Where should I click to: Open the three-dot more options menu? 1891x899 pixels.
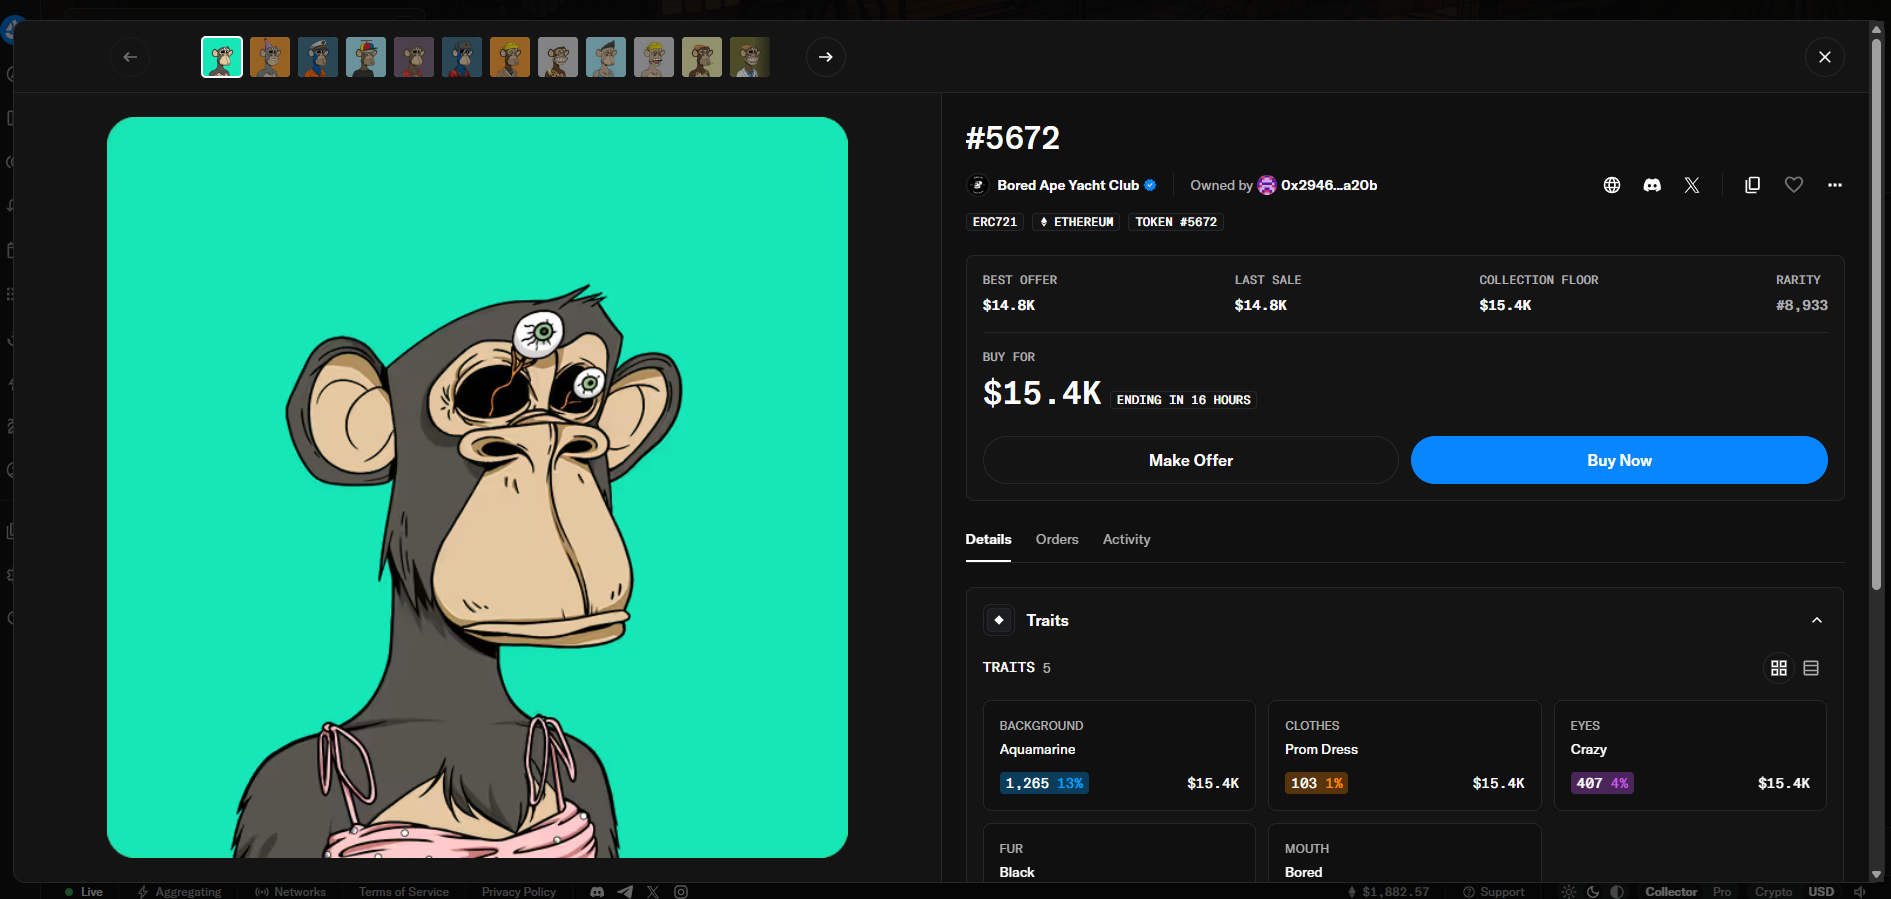click(1835, 185)
